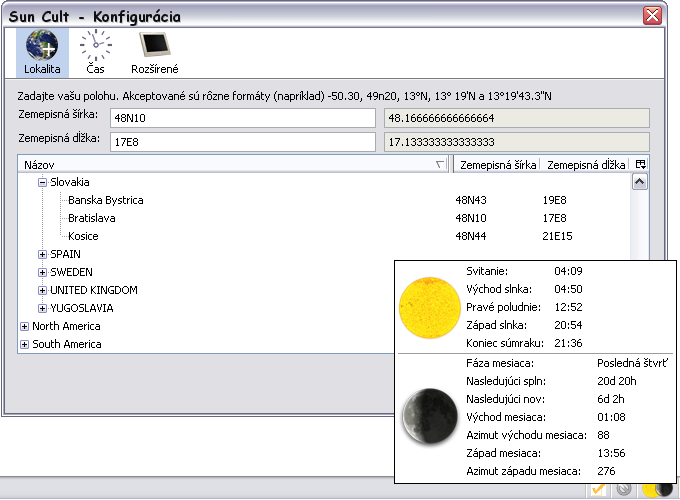This screenshot has width=680, height=500.
Task: Click the Zemepisná dĺžka input field
Action: (243, 142)
